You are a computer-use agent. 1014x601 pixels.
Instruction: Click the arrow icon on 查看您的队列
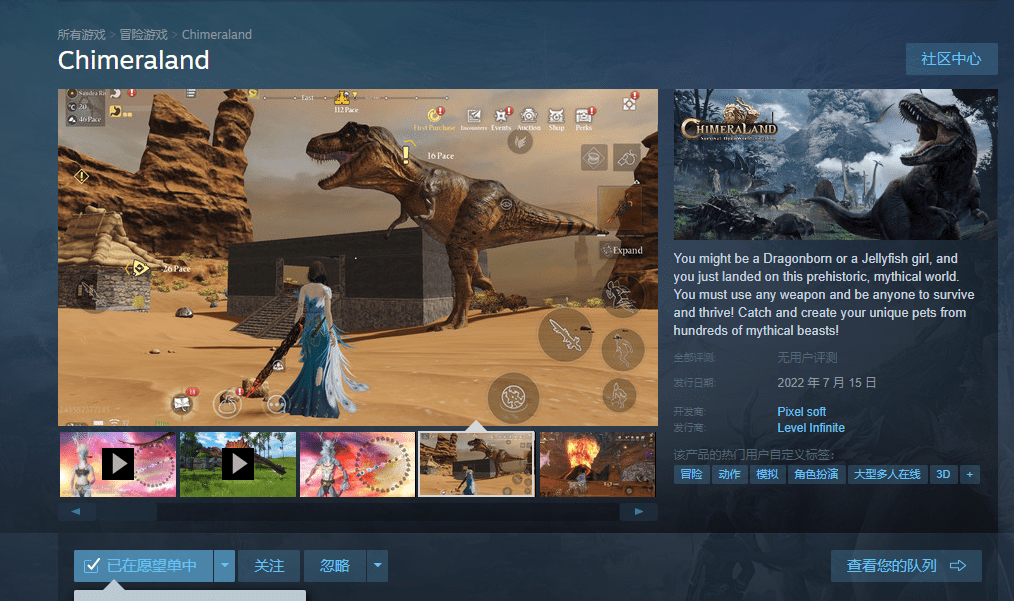pos(958,566)
